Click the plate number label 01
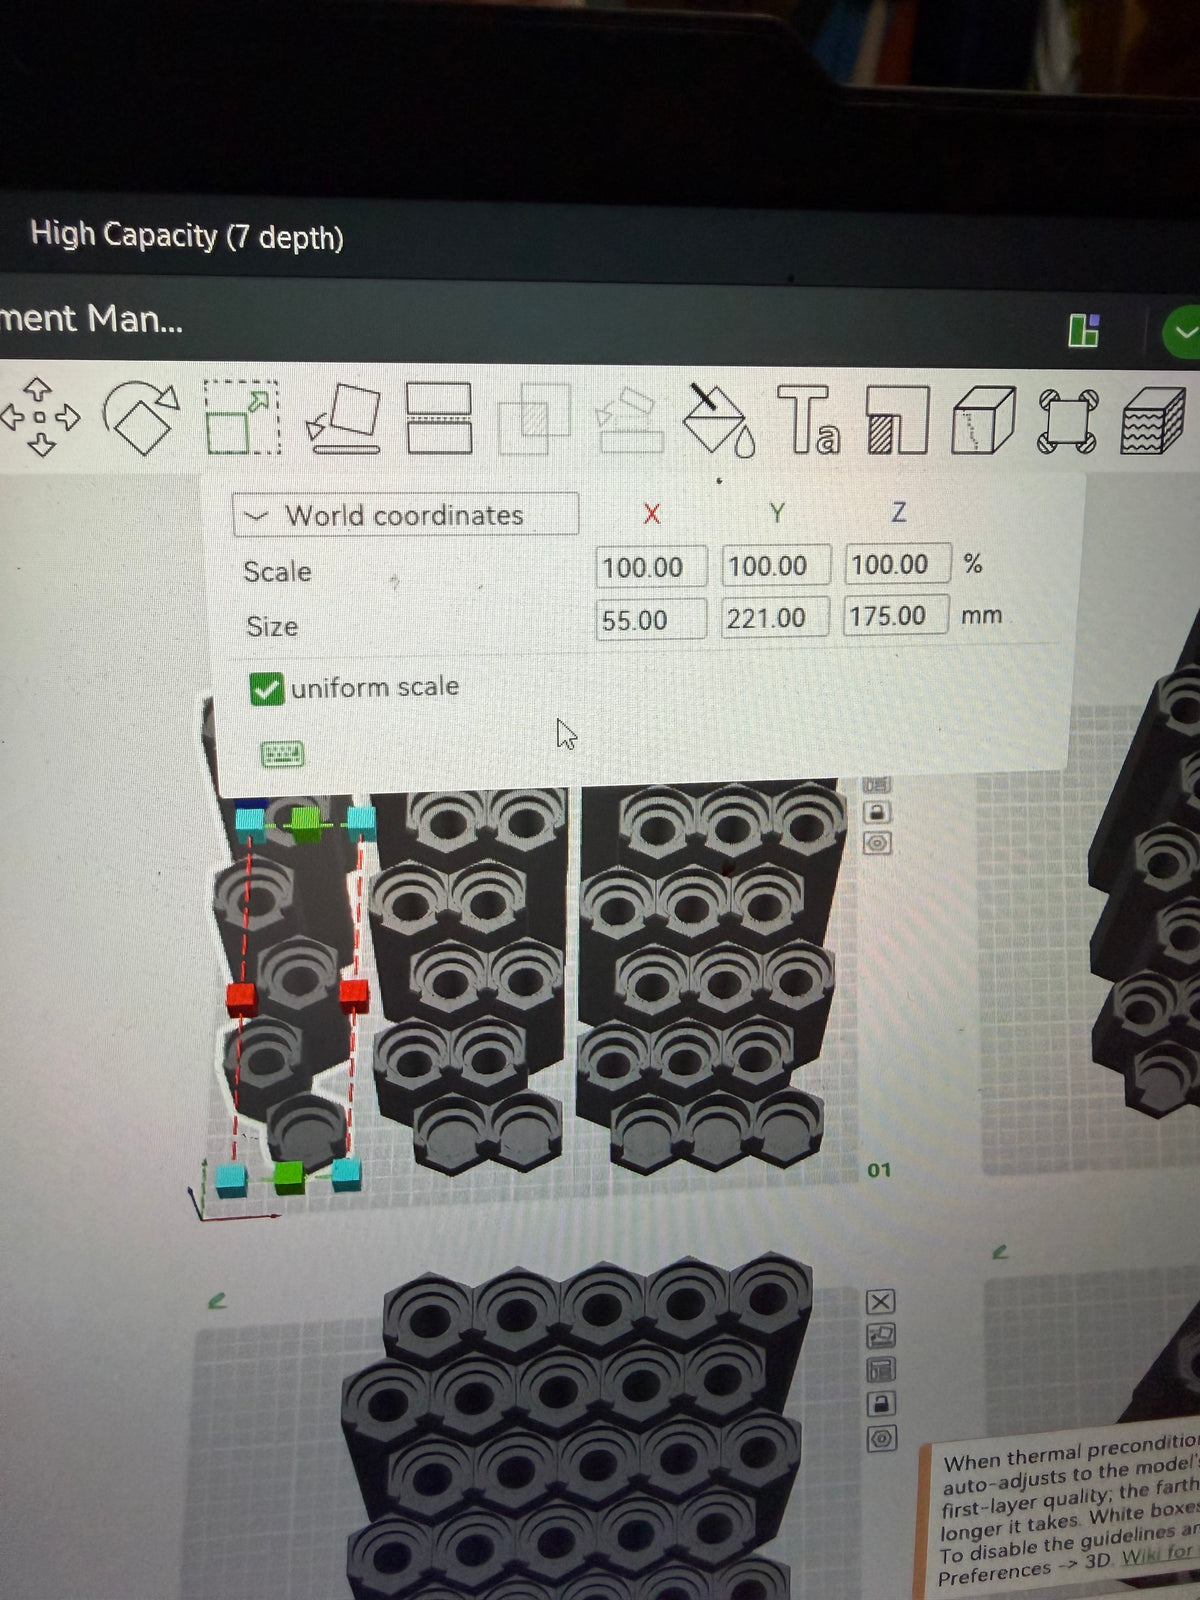Screen dimensions: 1200x1600 [878, 1169]
